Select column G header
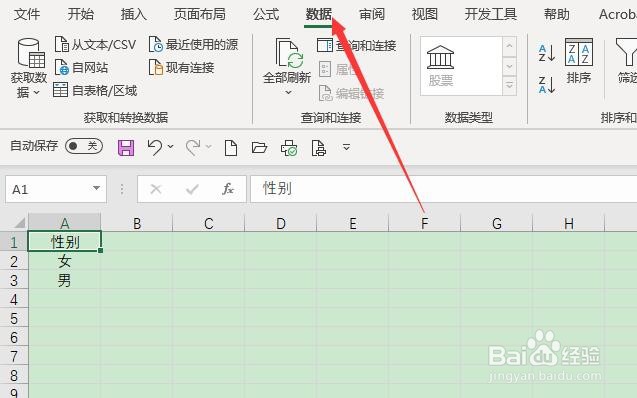Screen dimensions: 637x398 tap(496, 223)
